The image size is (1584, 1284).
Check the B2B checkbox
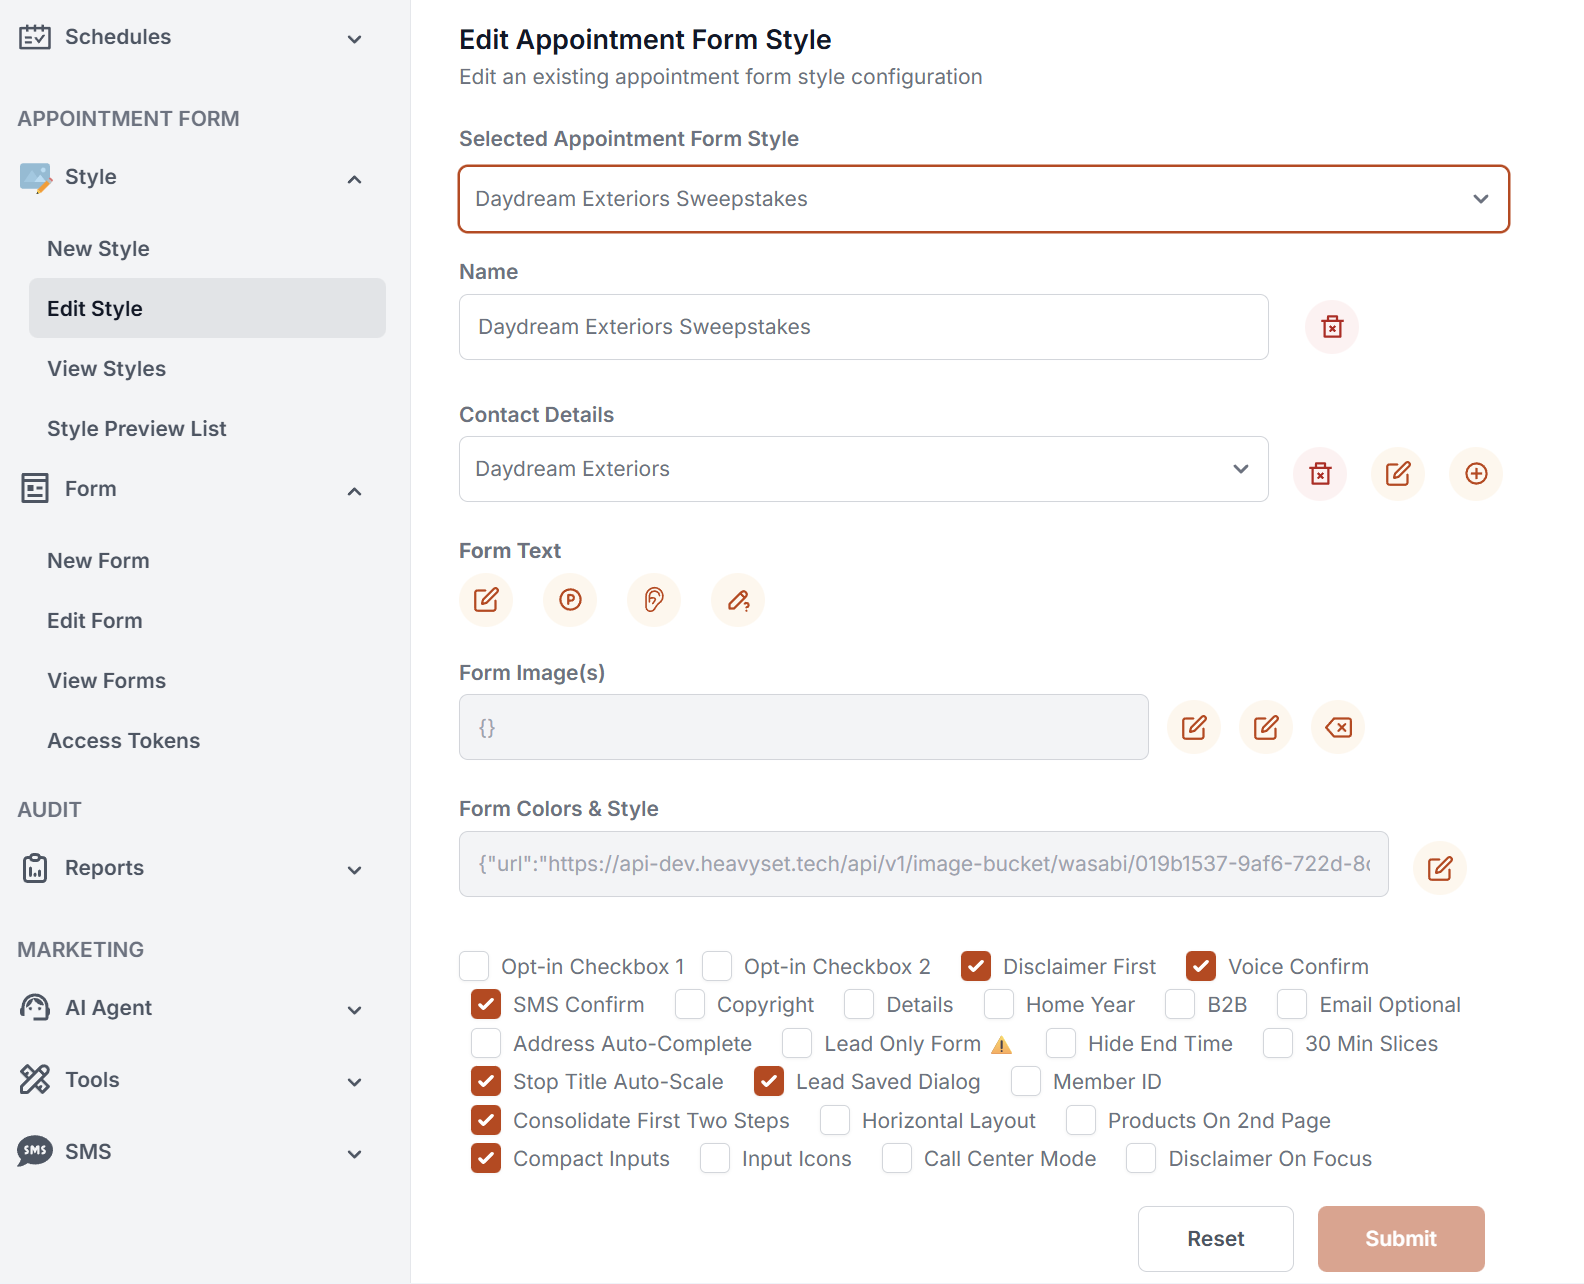tap(1180, 1004)
